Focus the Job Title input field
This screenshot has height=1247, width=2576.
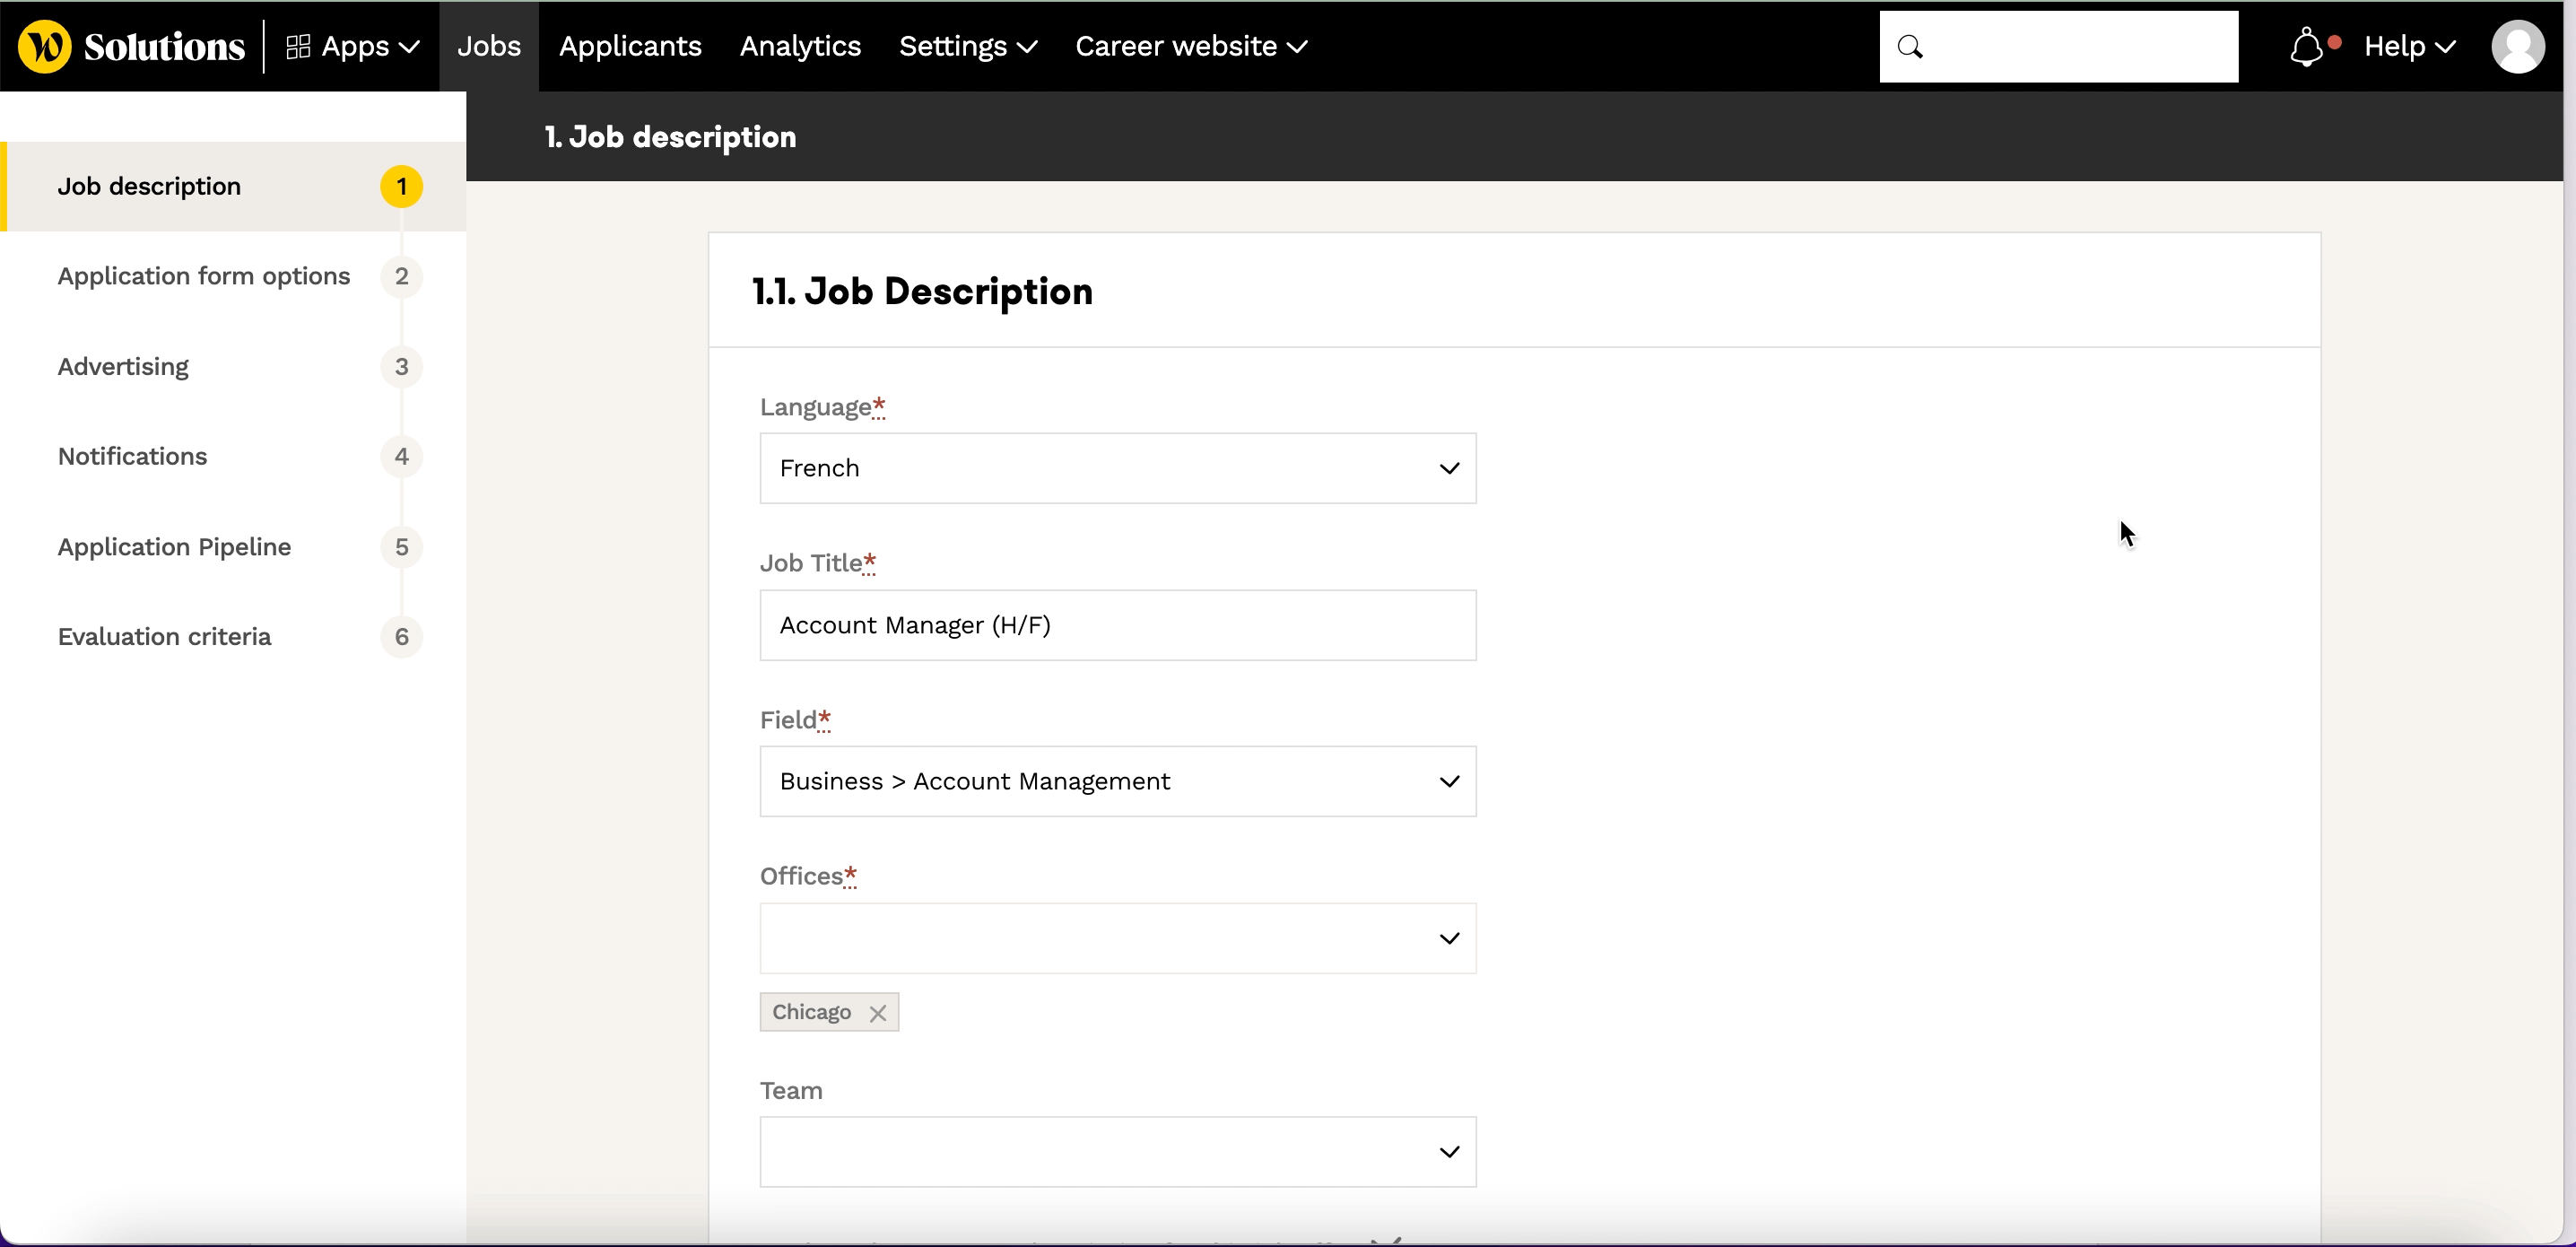point(1118,625)
